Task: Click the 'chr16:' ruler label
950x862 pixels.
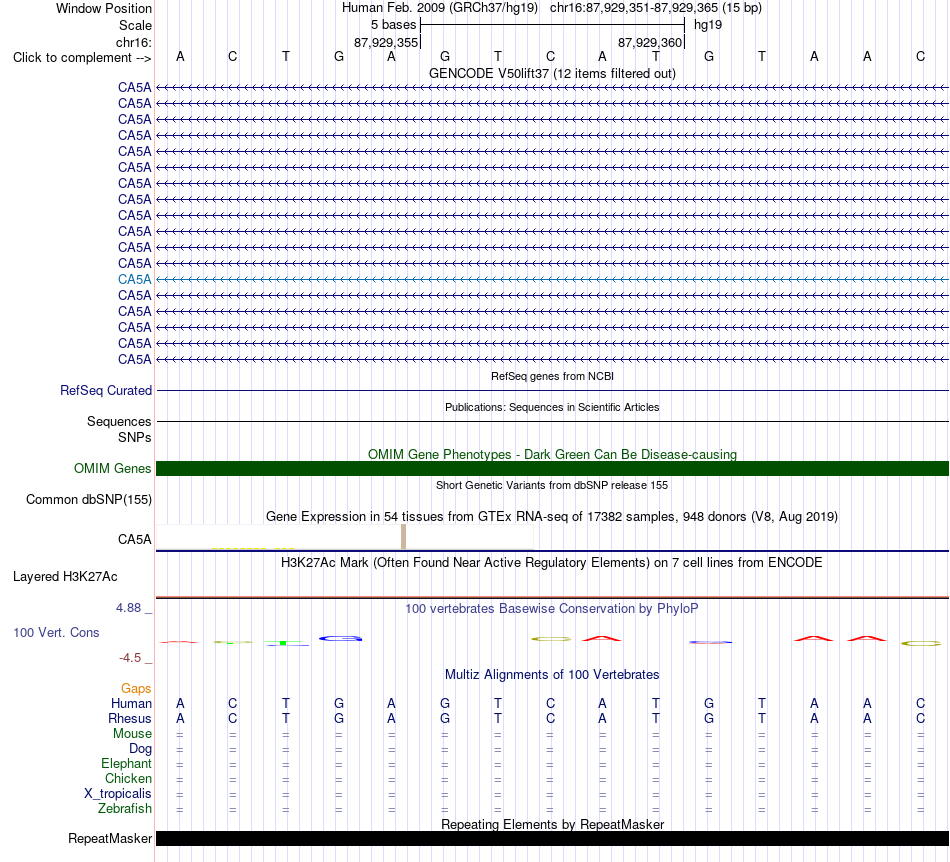Action: (134, 42)
